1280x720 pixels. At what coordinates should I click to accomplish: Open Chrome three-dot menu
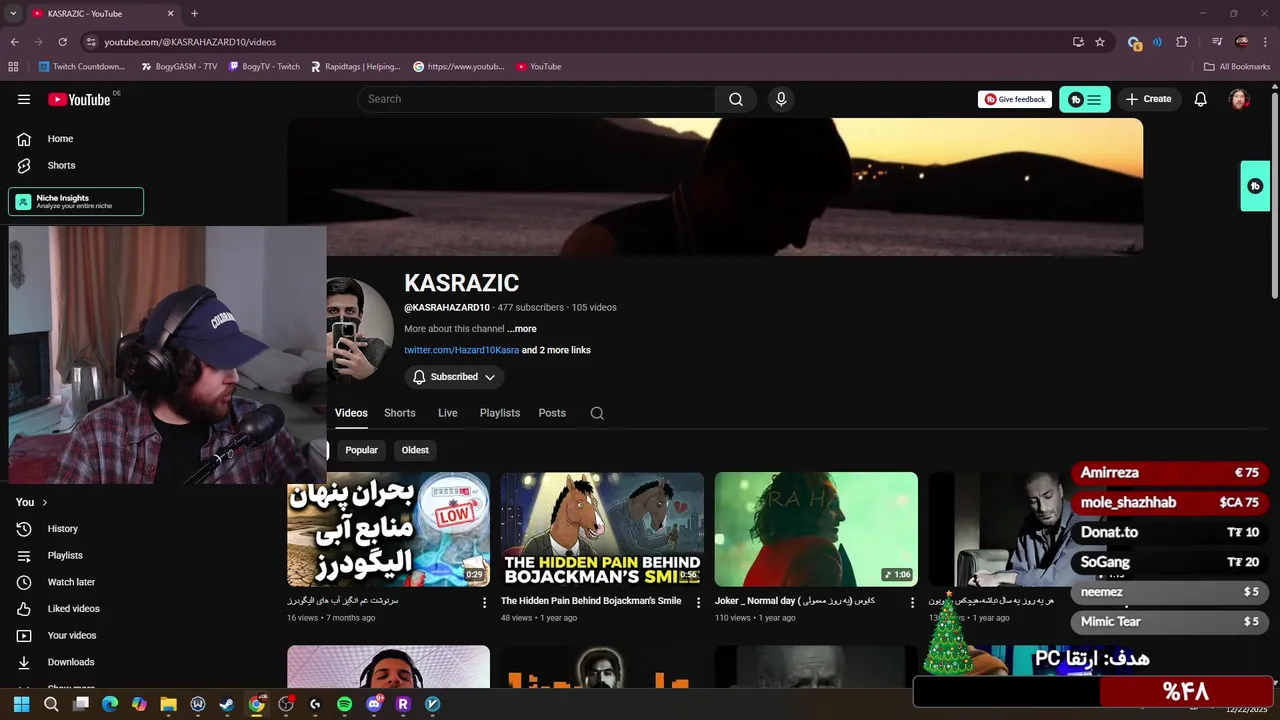click(1266, 42)
